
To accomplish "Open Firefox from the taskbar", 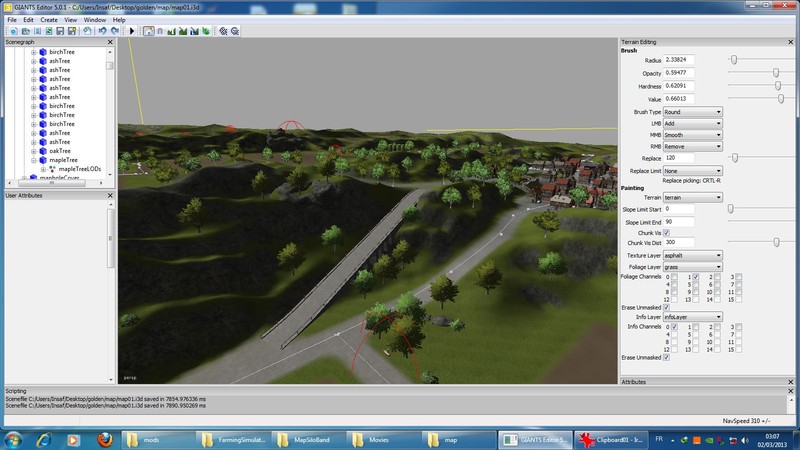I will coord(105,439).
